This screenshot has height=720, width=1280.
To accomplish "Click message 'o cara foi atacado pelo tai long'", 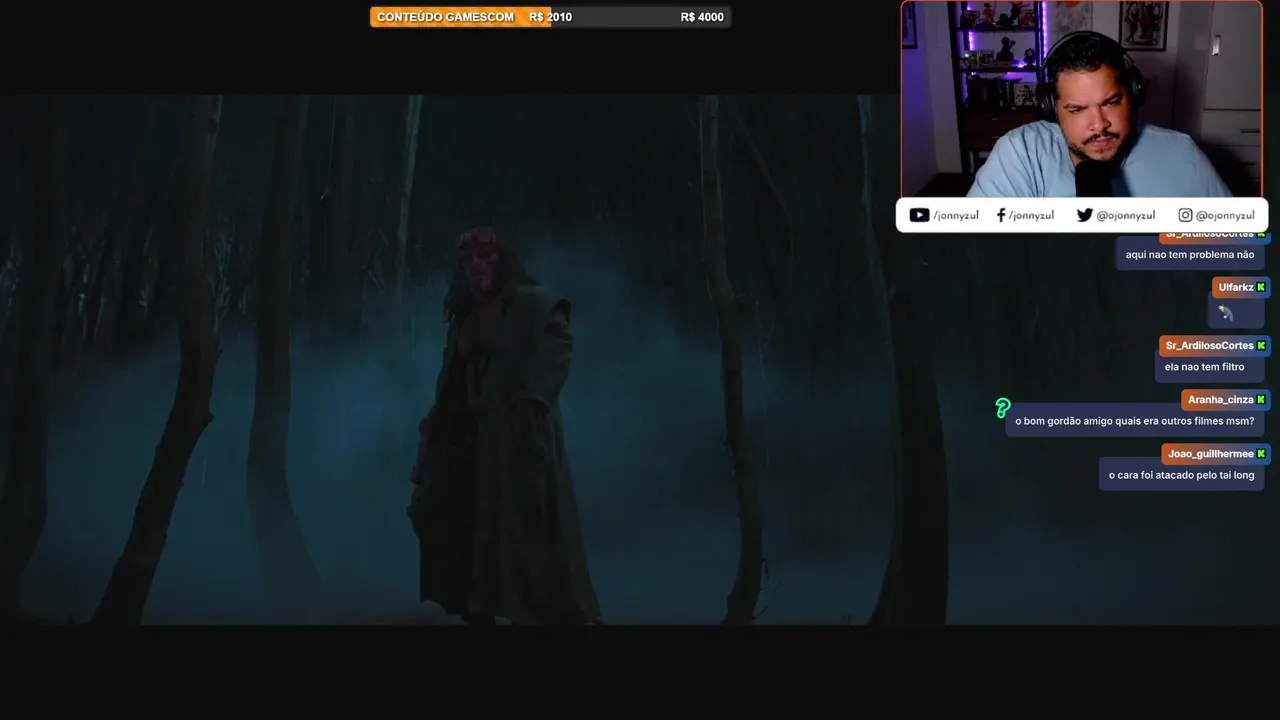I will coord(1181,475).
